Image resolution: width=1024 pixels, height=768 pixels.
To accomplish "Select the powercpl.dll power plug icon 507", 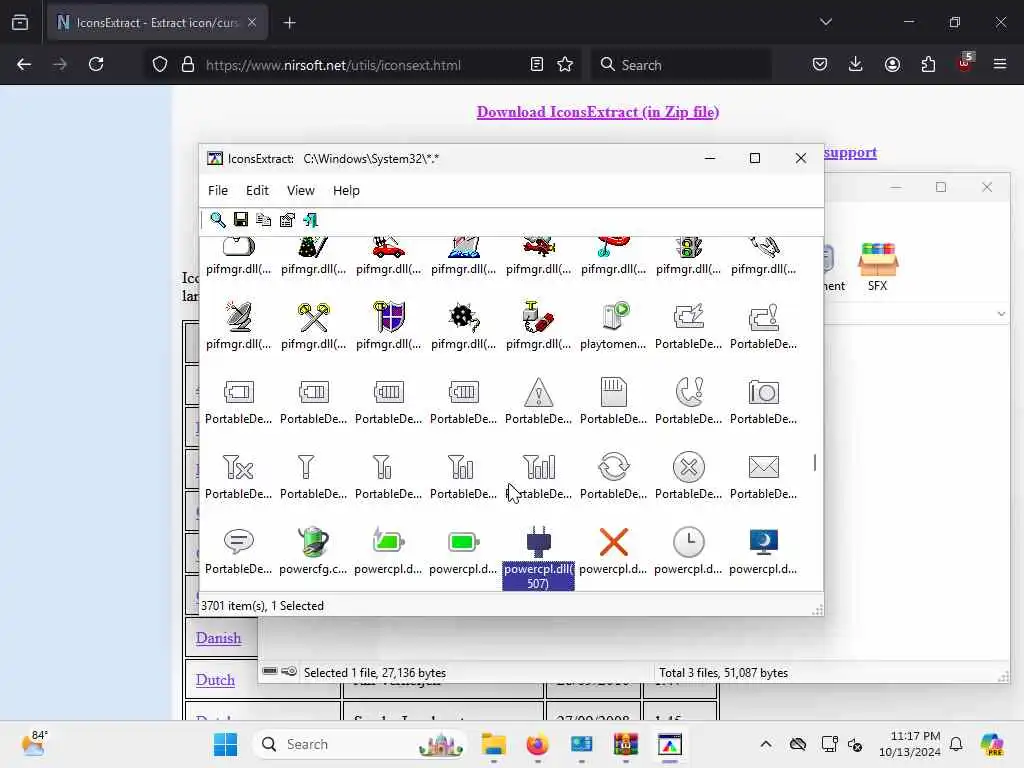I will [x=539, y=541].
